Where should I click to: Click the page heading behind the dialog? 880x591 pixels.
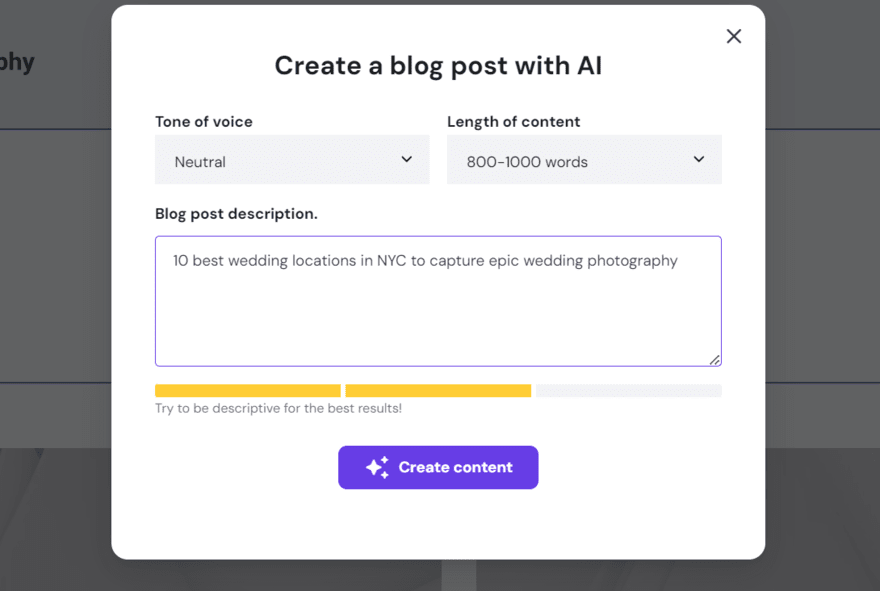tap(18, 61)
